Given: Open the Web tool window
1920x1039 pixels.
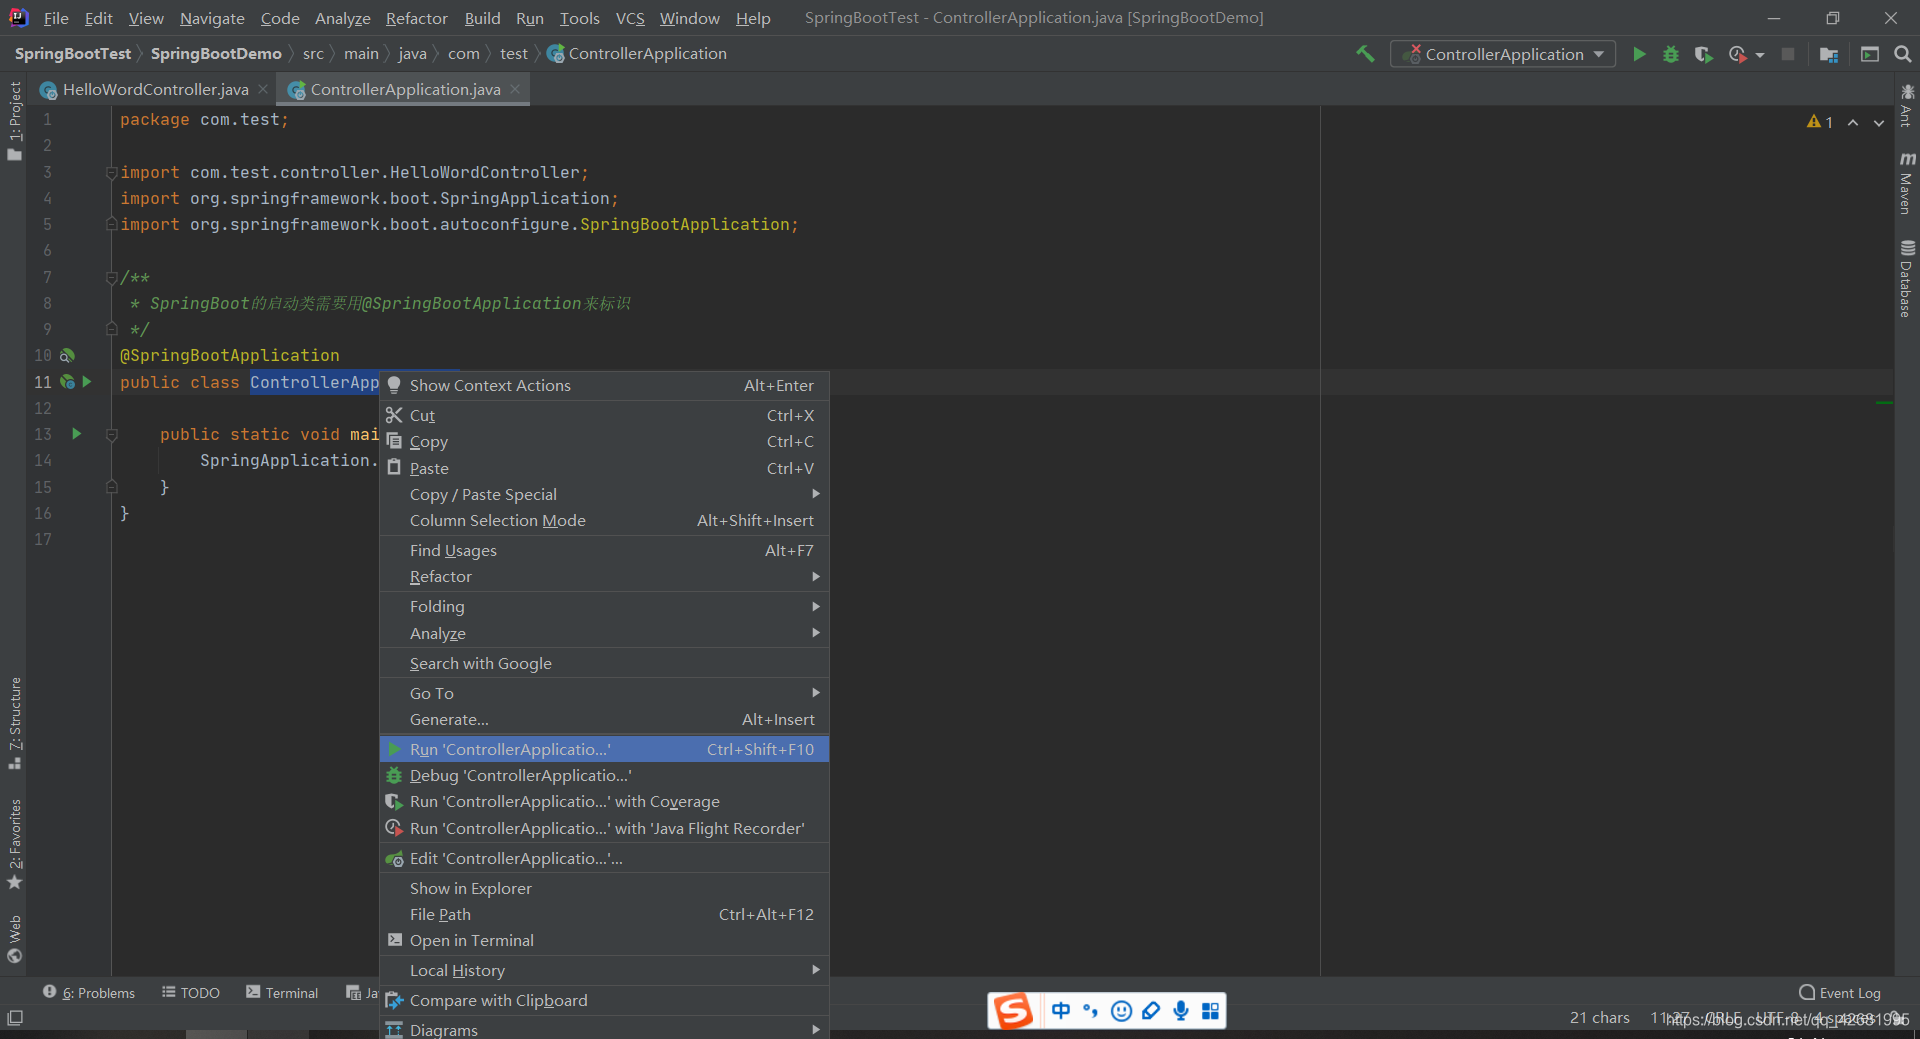Looking at the screenshot, I should pyautogui.click(x=14, y=939).
